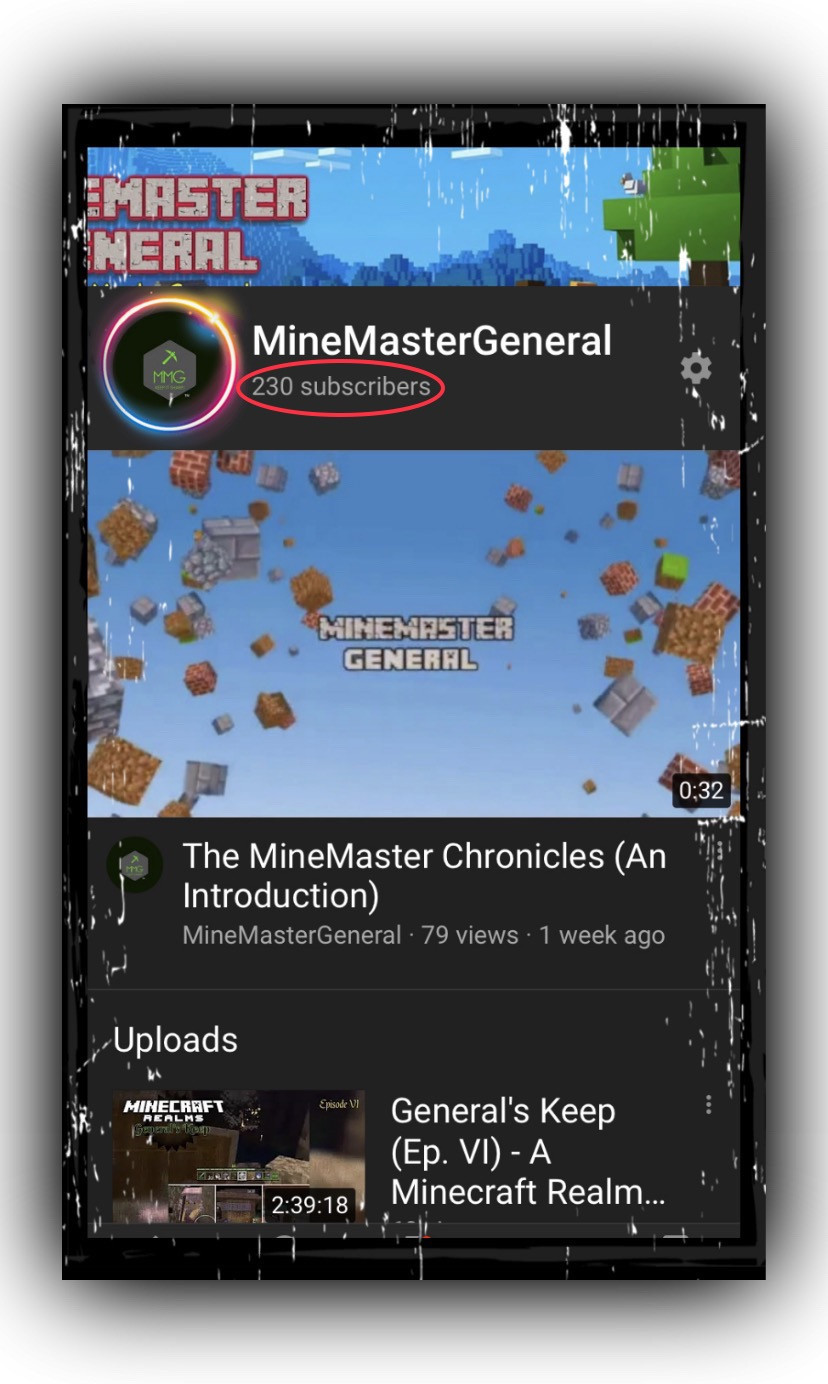This screenshot has height=1384, width=828.
Task: Play the MineMaster General channel trailer
Action: [414, 633]
